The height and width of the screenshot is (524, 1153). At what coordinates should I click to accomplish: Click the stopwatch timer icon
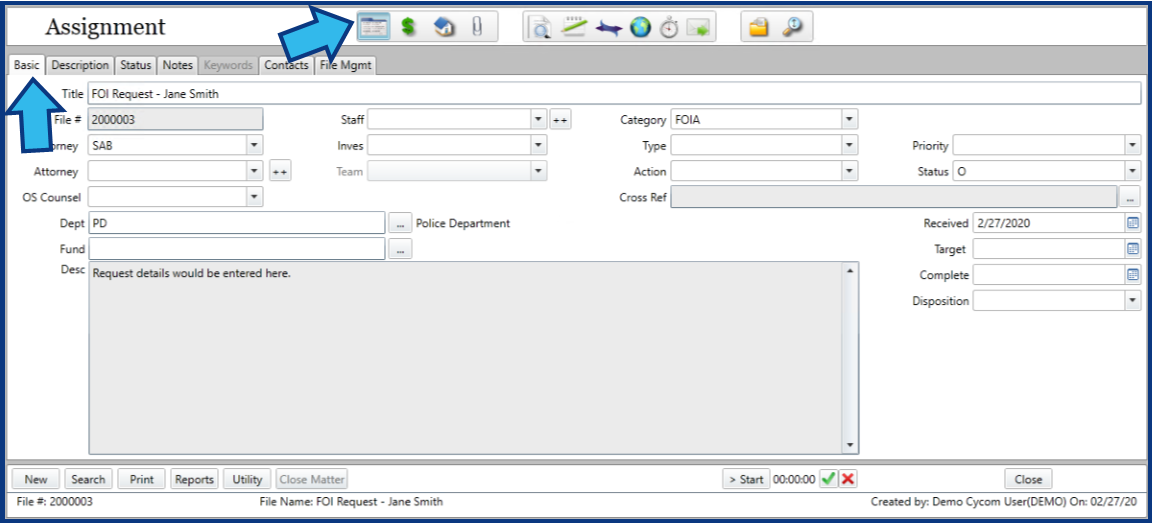[x=668, y=28]
